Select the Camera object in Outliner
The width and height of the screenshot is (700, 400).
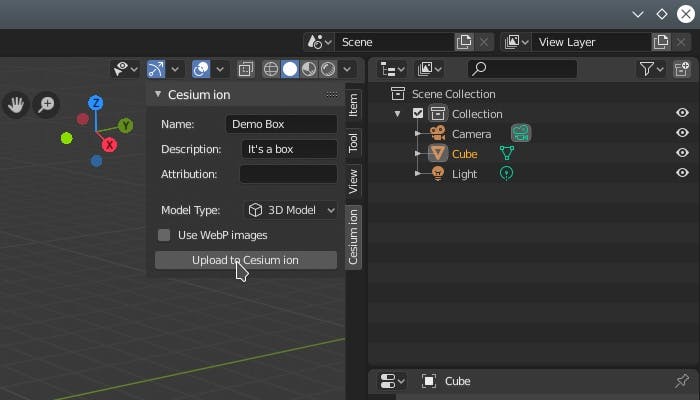click(x=471, y=134)
